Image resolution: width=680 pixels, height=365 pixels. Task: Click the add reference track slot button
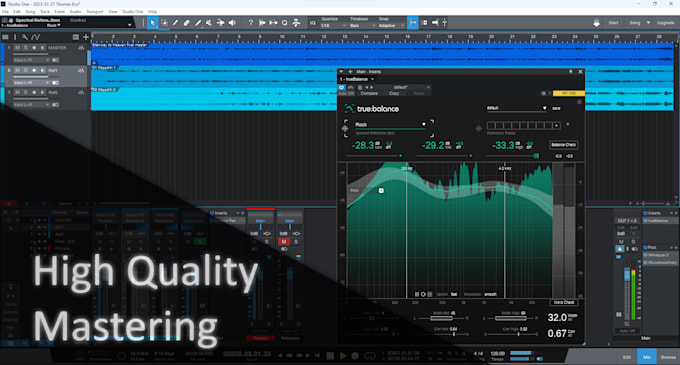point(556,126)
